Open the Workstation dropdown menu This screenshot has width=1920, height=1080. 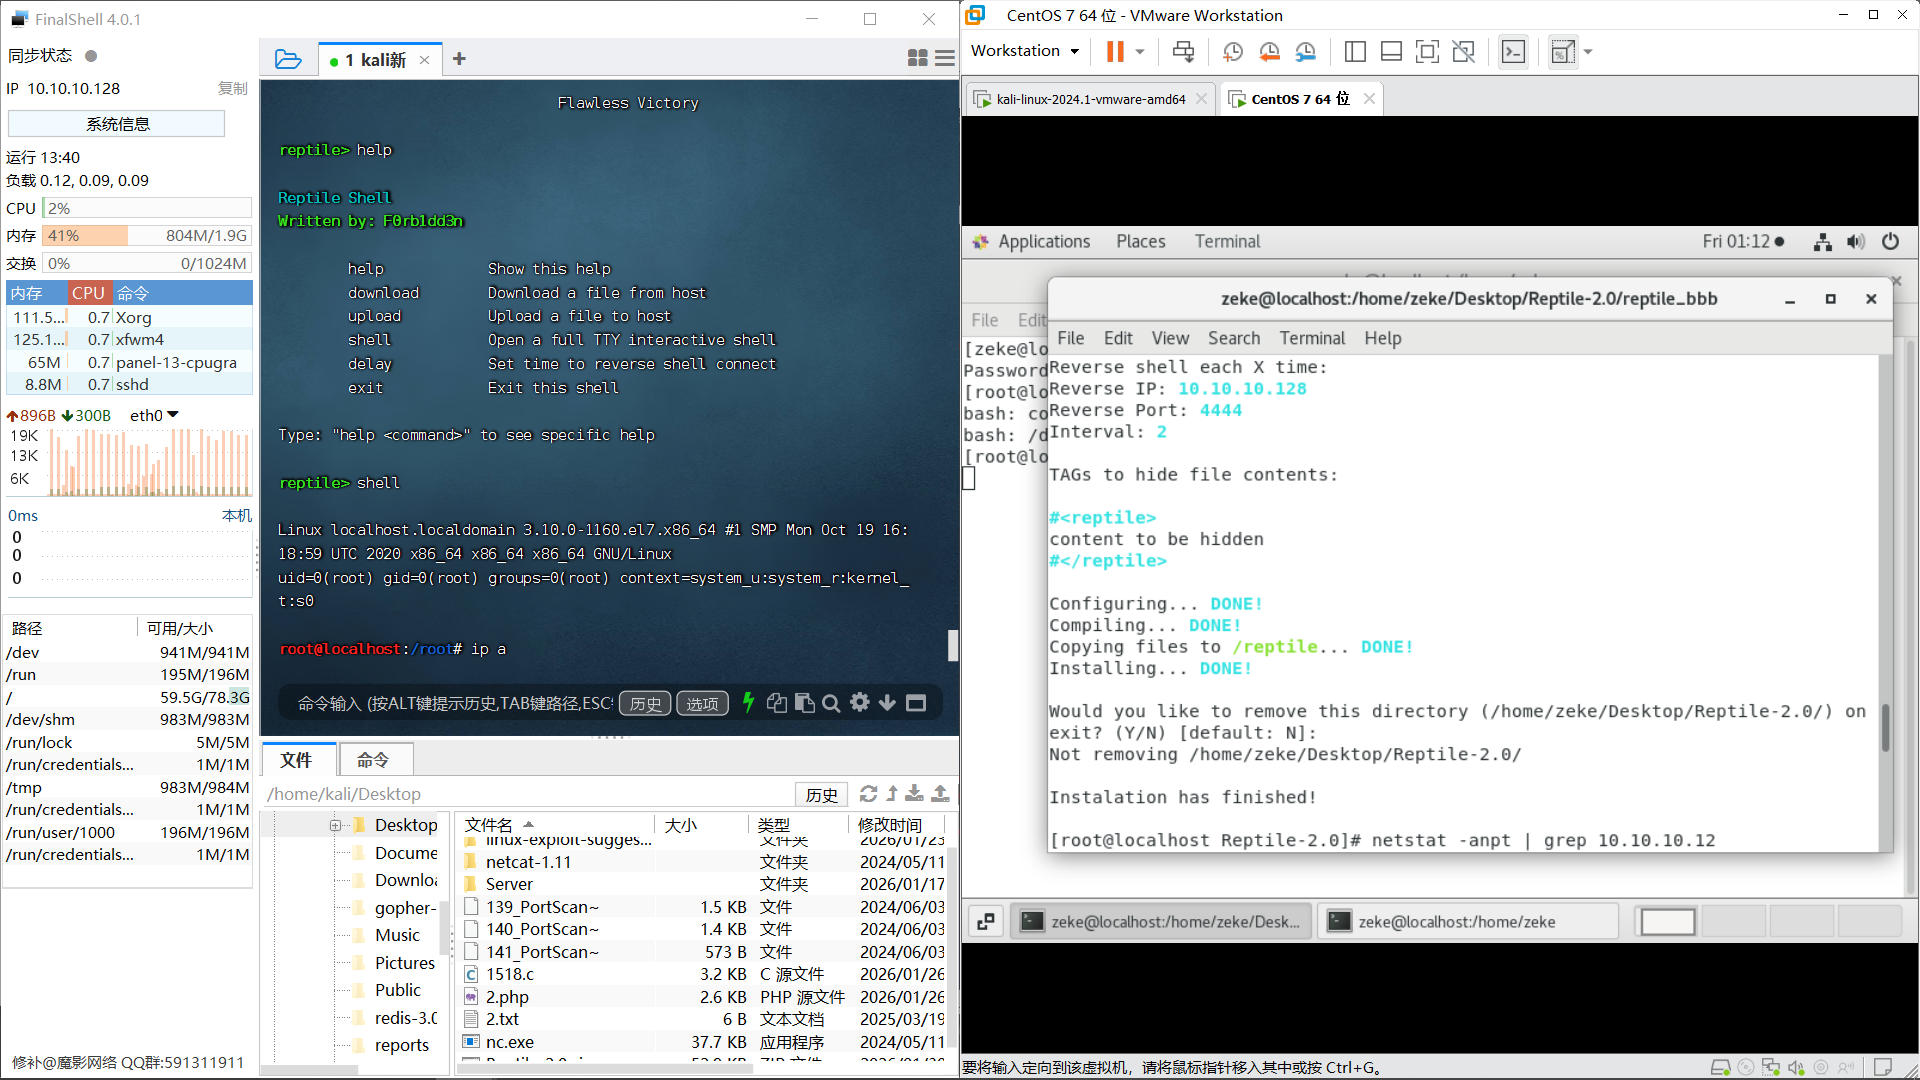tap(1025, 51)
